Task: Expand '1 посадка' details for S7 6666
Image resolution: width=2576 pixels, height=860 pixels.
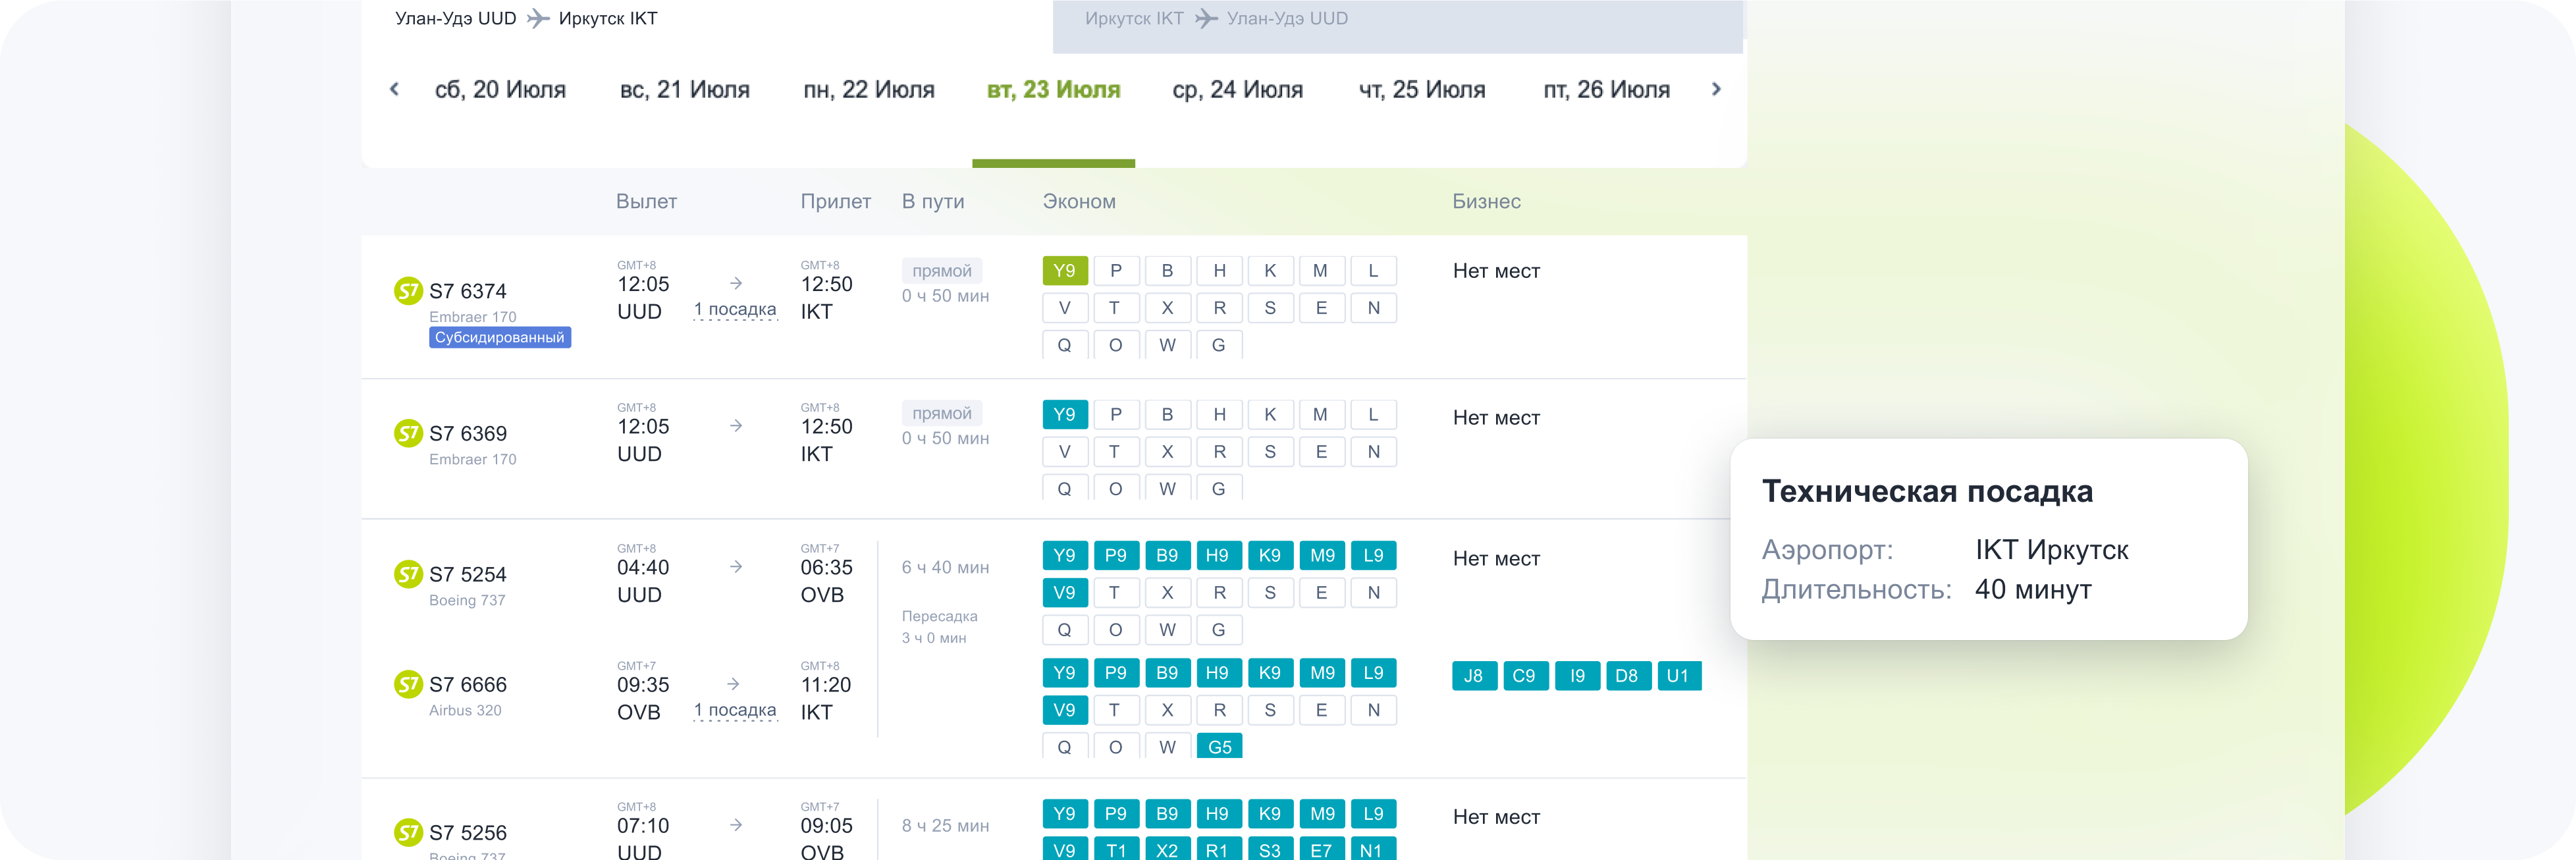Action: click(x=735, y=710)
